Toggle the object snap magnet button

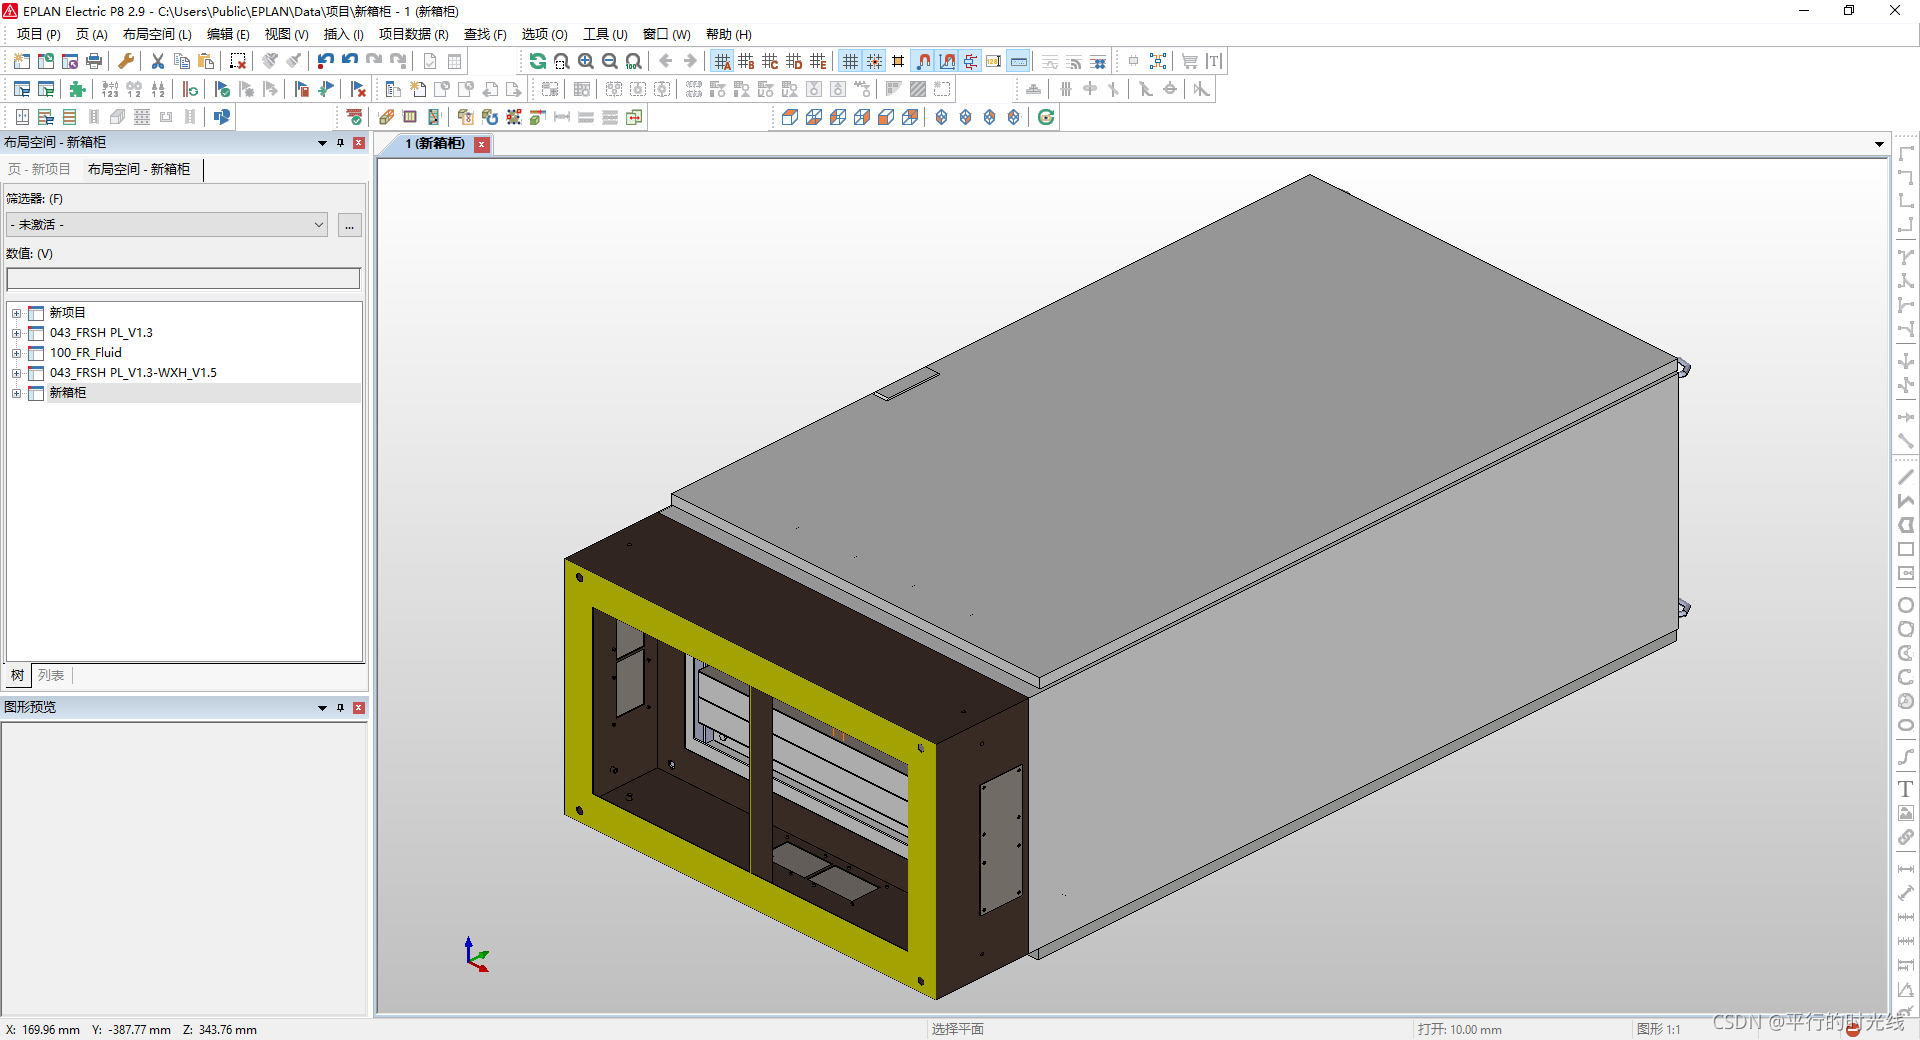point(924,61)
